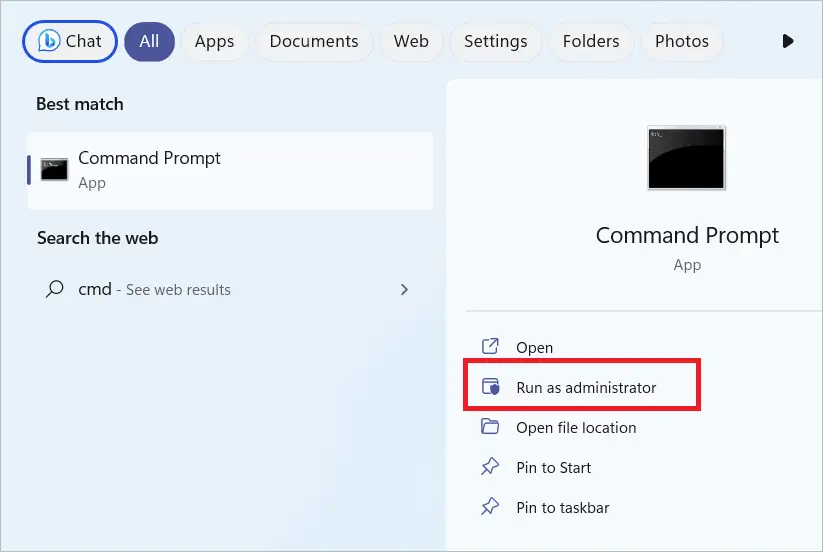Switch to the Documents filter
Screen dimensions: 823x552
314,41
